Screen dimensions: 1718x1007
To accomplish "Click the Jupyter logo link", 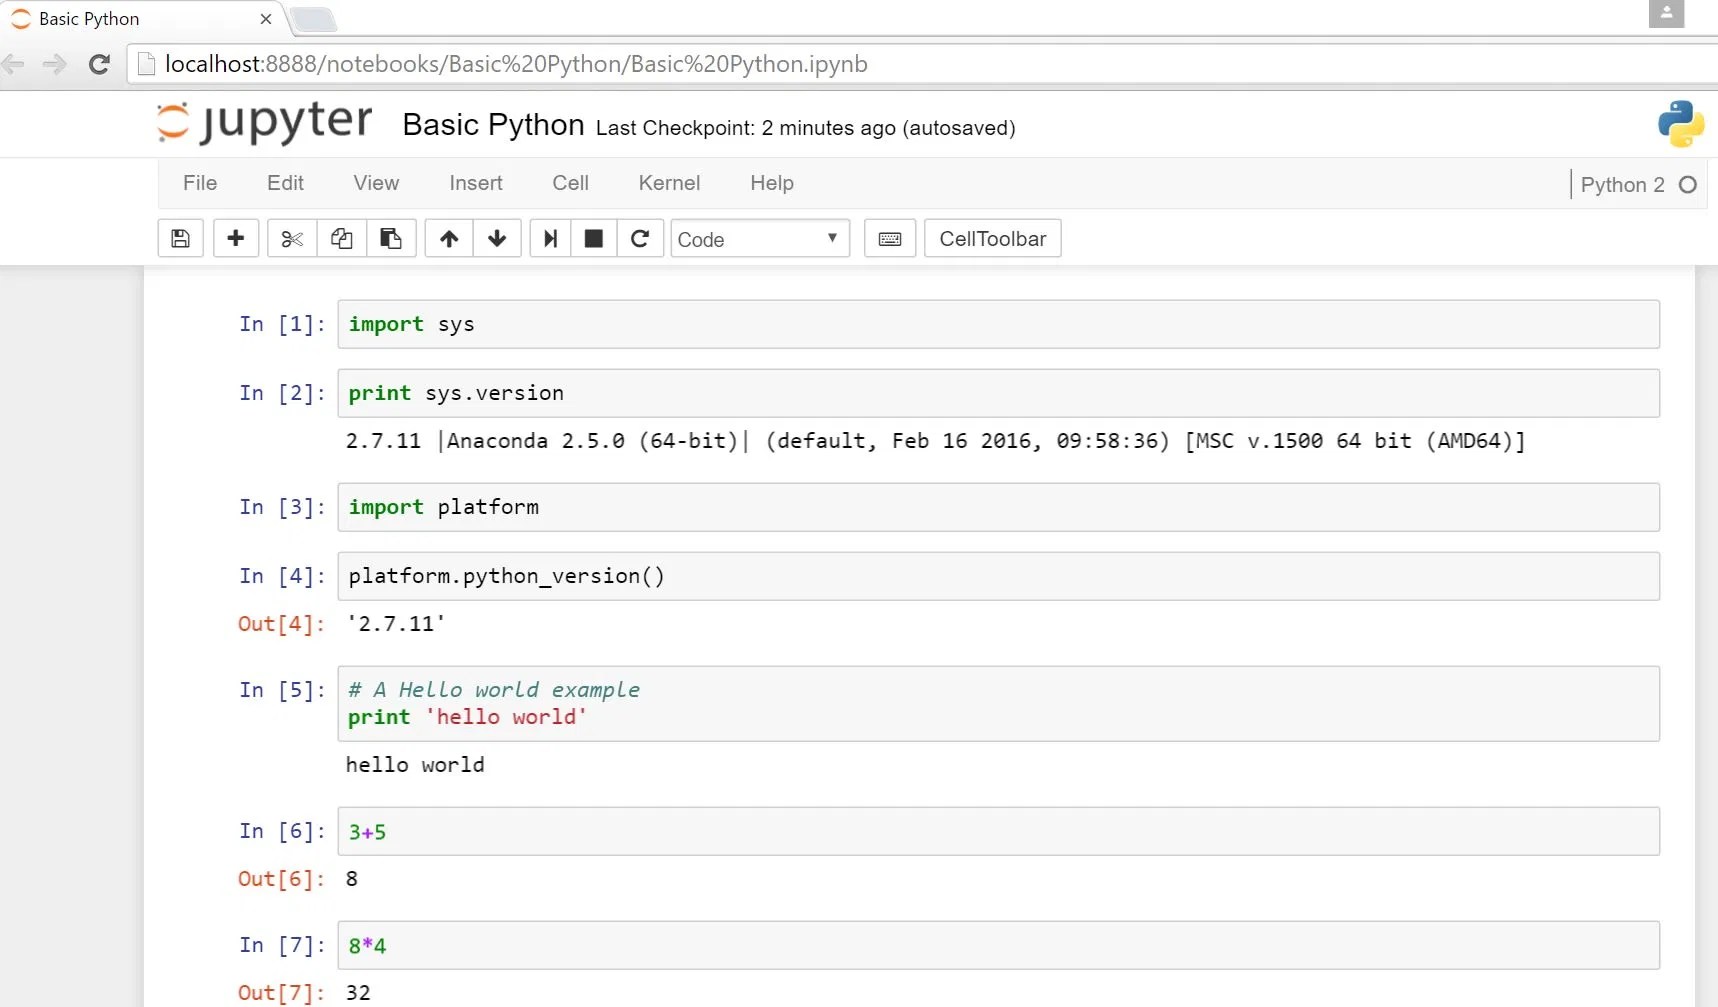I will [x=265, y=123].
